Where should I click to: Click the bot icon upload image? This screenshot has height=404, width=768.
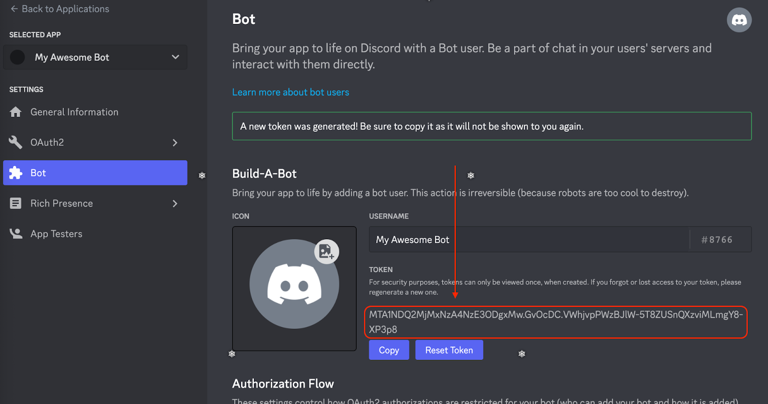[x=294, y=288]
